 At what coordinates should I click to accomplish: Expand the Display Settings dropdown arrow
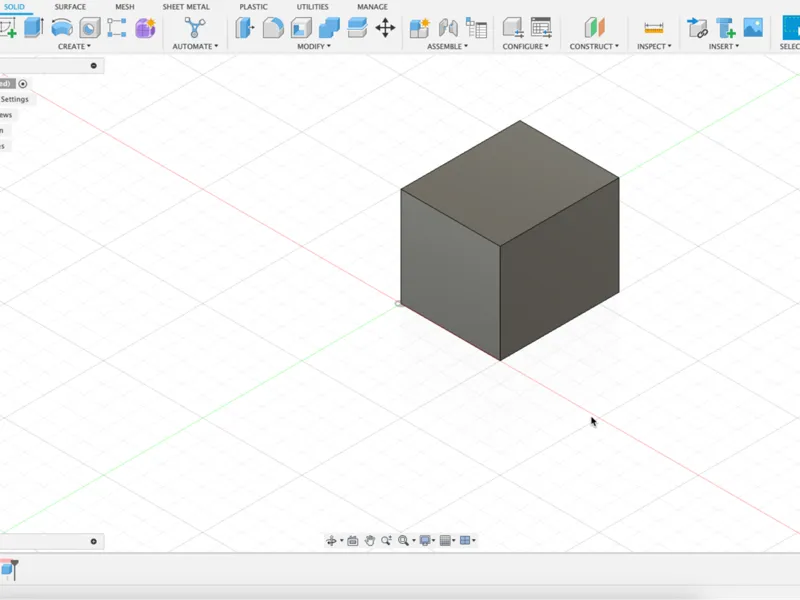[x=434, y=541]
